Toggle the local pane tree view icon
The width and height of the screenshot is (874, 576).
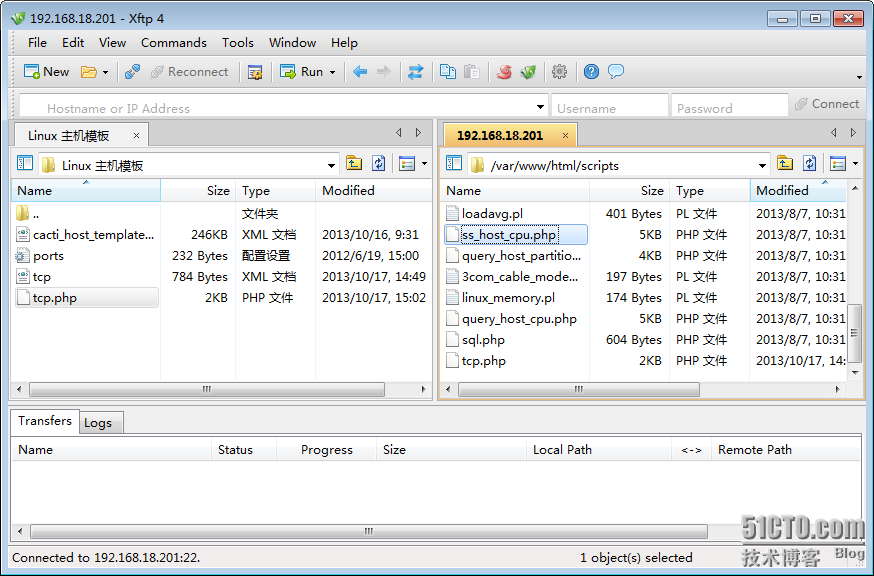tap(25, 164)
